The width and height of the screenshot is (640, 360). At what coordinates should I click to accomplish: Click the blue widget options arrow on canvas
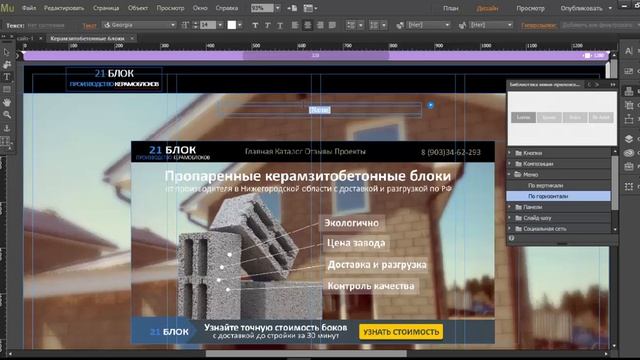(x=431, y=105)
